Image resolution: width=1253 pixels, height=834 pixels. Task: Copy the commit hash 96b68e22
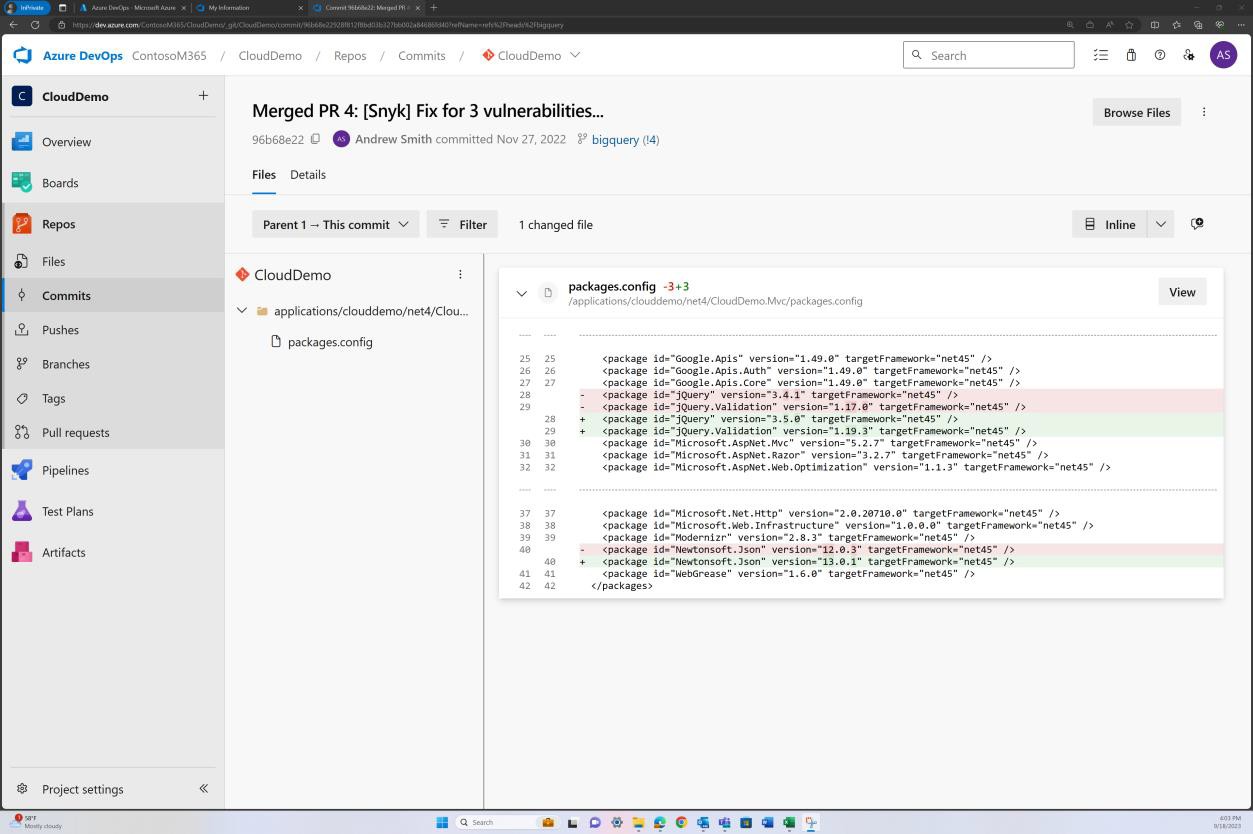click(315, 139)
